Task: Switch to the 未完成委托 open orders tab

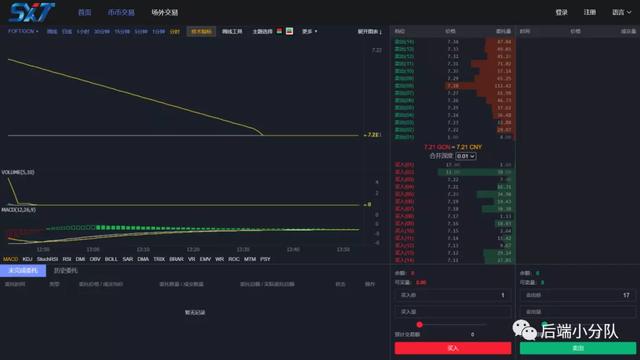Action: 23,271
